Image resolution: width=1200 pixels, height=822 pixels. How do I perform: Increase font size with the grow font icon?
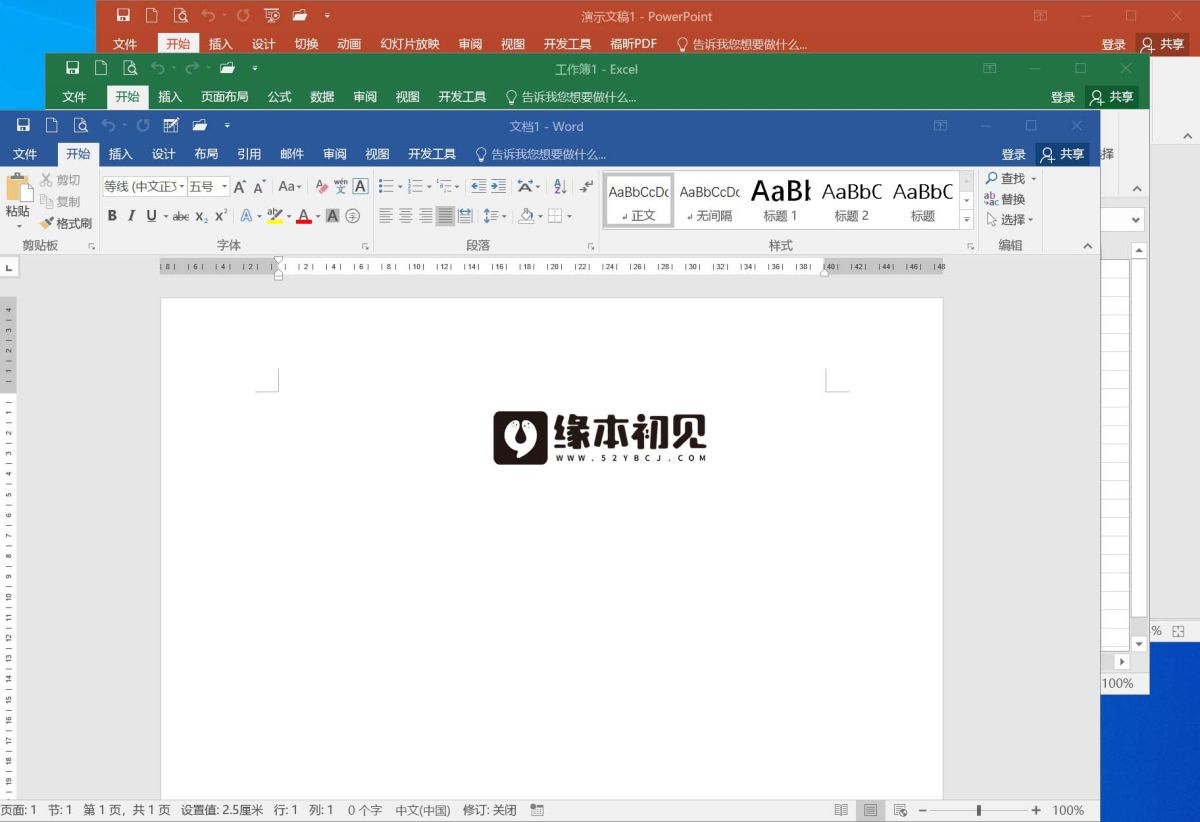[x=240, y=186]
